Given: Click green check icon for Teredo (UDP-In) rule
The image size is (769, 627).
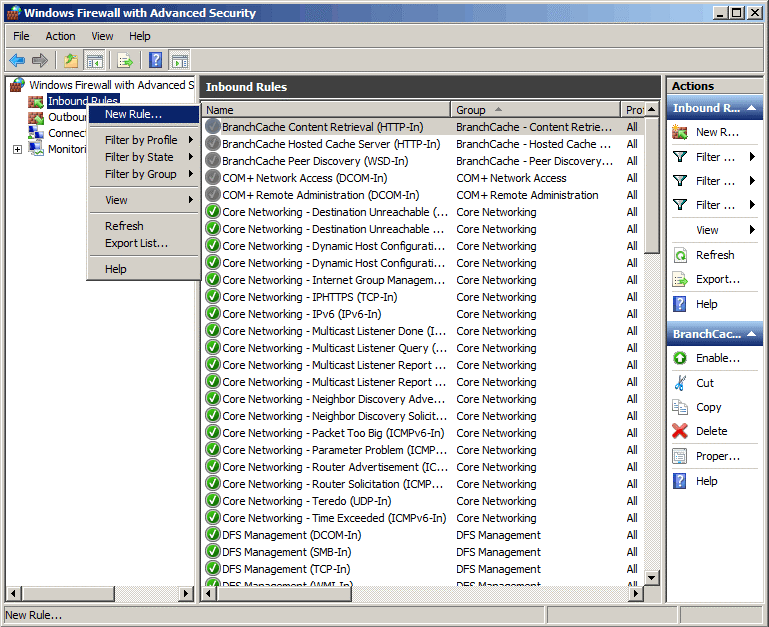Looking at the screenshot, I should [212, 500].
